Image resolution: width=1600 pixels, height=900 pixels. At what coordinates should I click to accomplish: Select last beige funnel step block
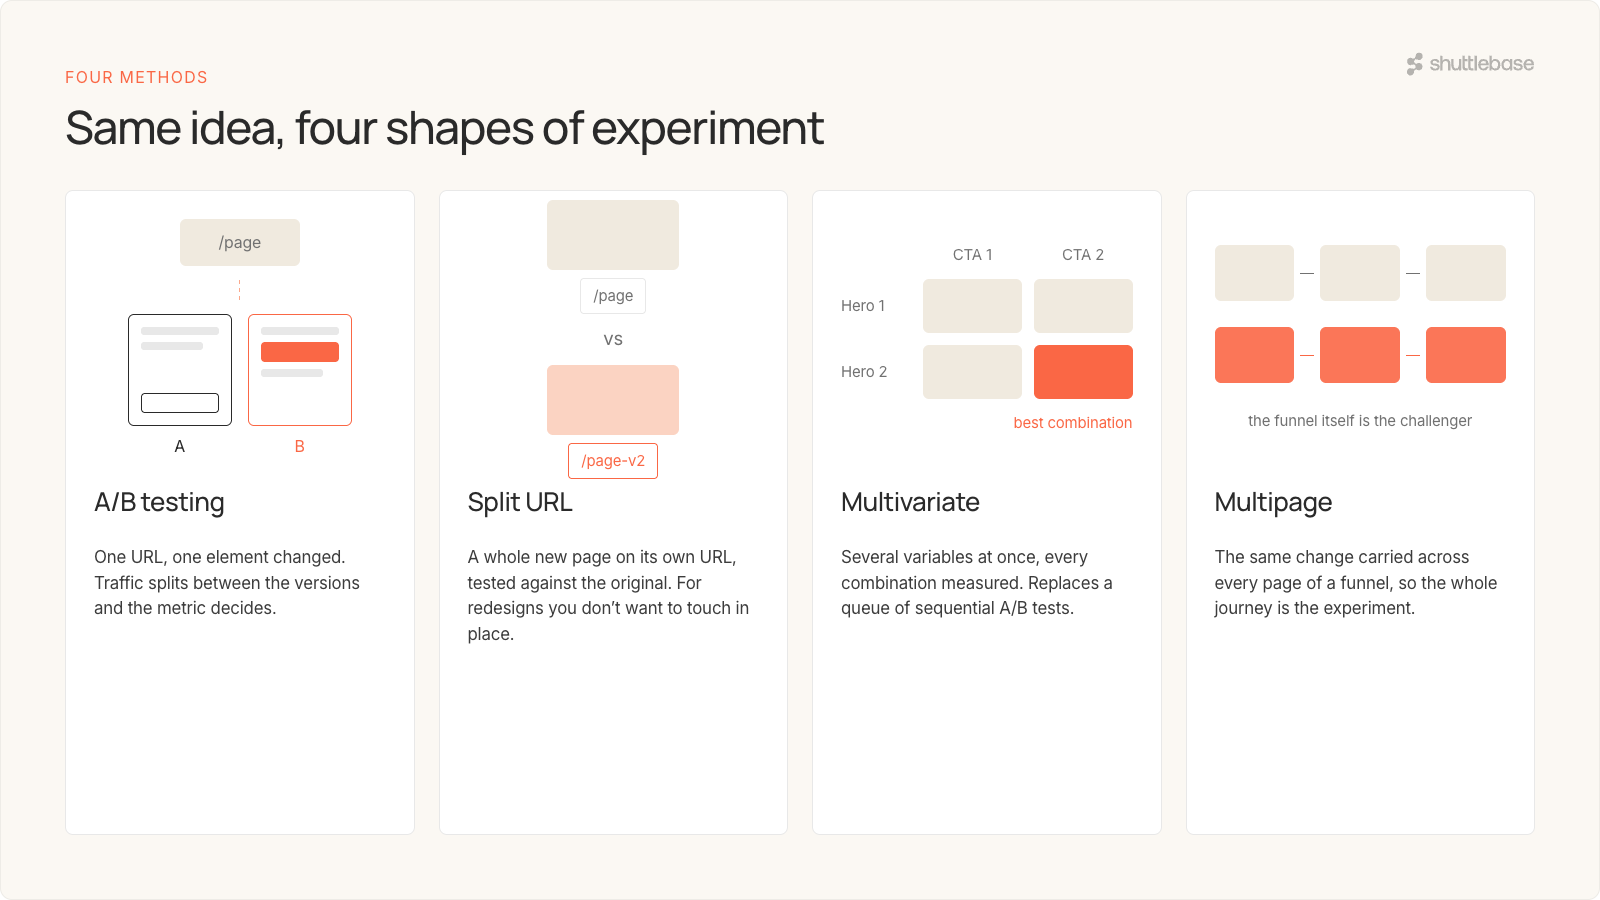tap(1466, 273)
